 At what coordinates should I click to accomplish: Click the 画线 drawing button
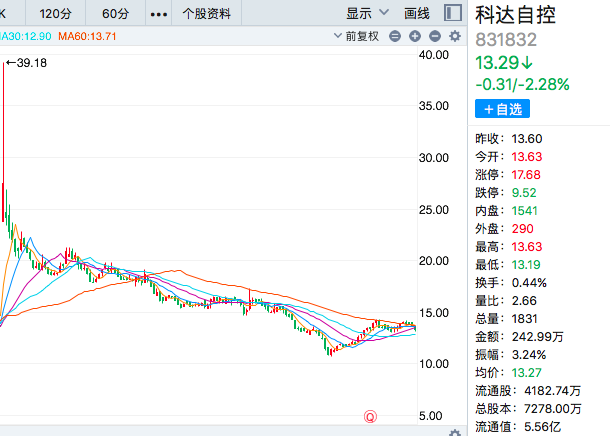point(417,14)
